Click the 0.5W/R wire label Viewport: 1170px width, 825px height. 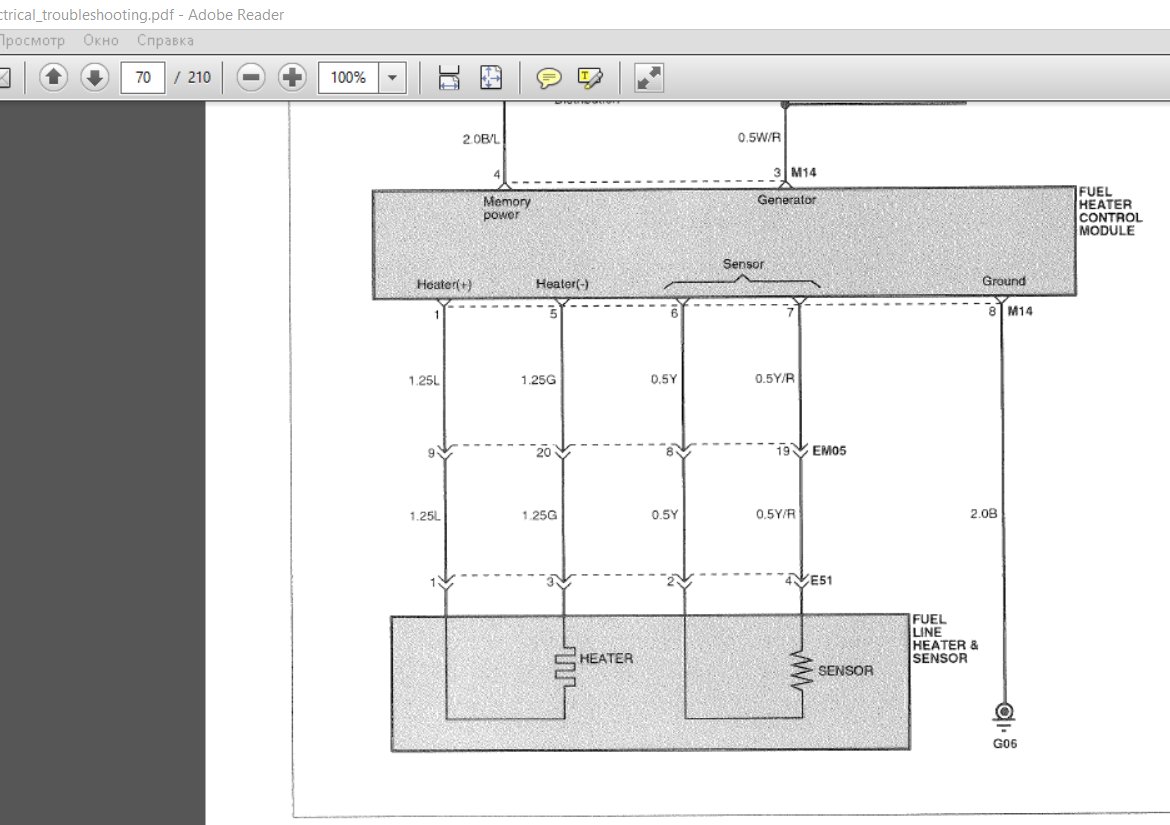click(759, 137)
